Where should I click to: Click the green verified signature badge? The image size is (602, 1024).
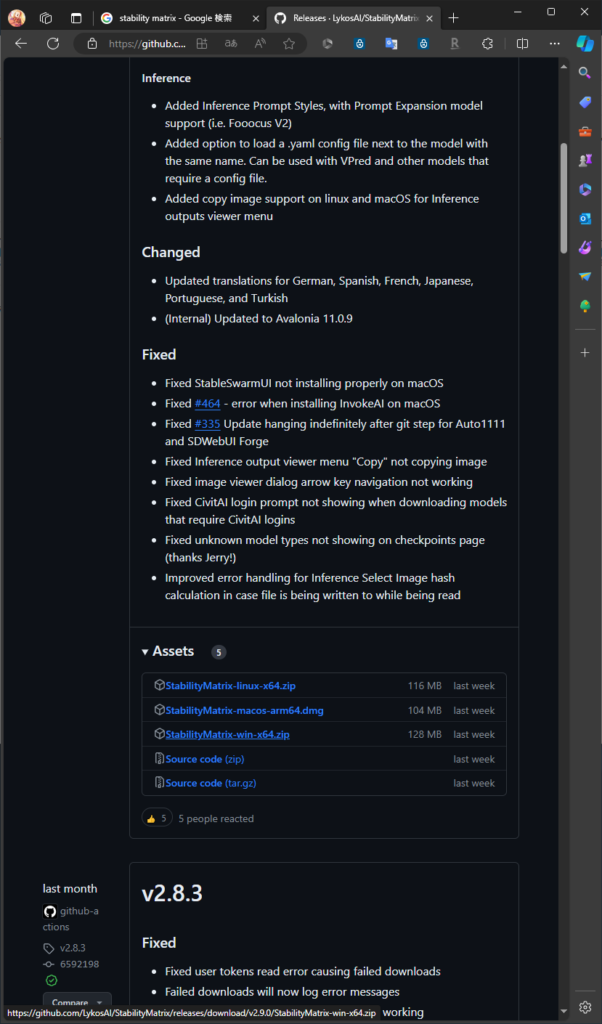(x=51, y=980)
